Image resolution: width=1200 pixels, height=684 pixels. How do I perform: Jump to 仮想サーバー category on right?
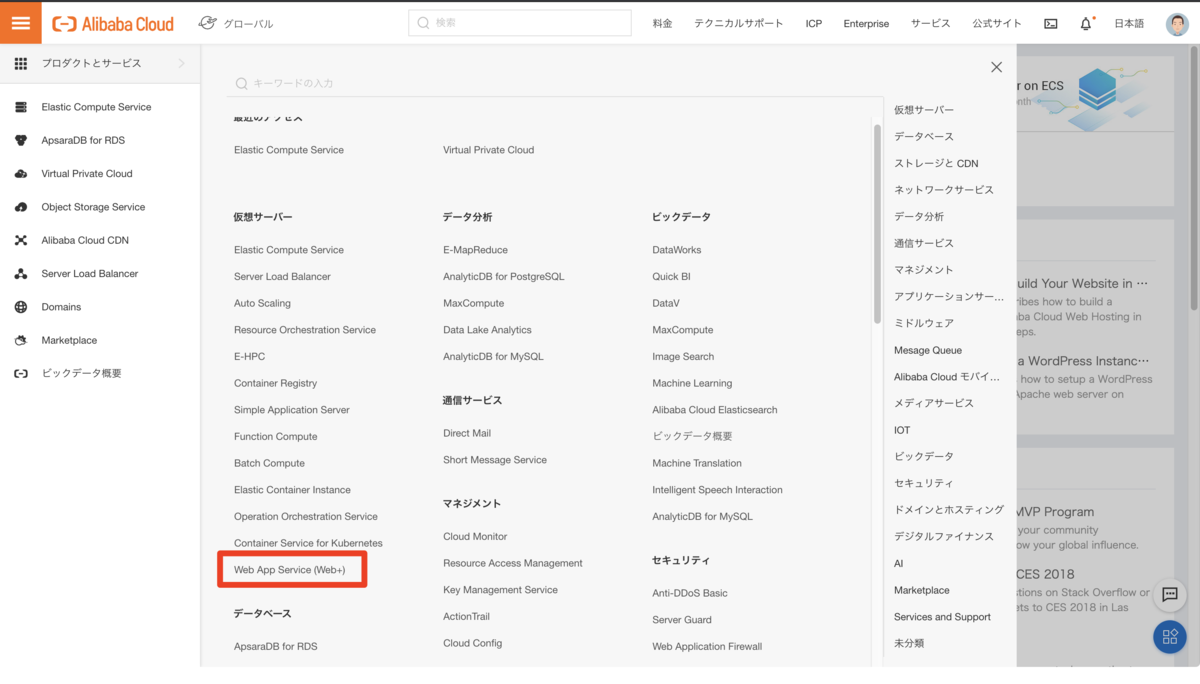924,110
